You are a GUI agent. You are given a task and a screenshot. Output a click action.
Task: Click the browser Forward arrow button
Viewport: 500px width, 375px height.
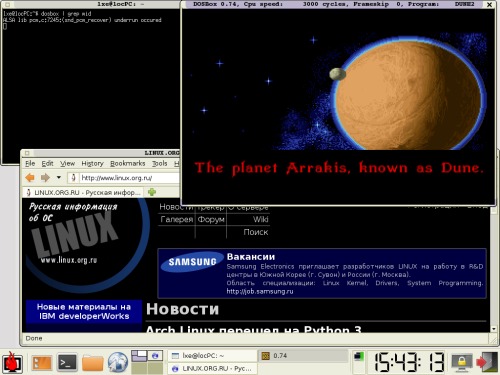click(45, 178)
